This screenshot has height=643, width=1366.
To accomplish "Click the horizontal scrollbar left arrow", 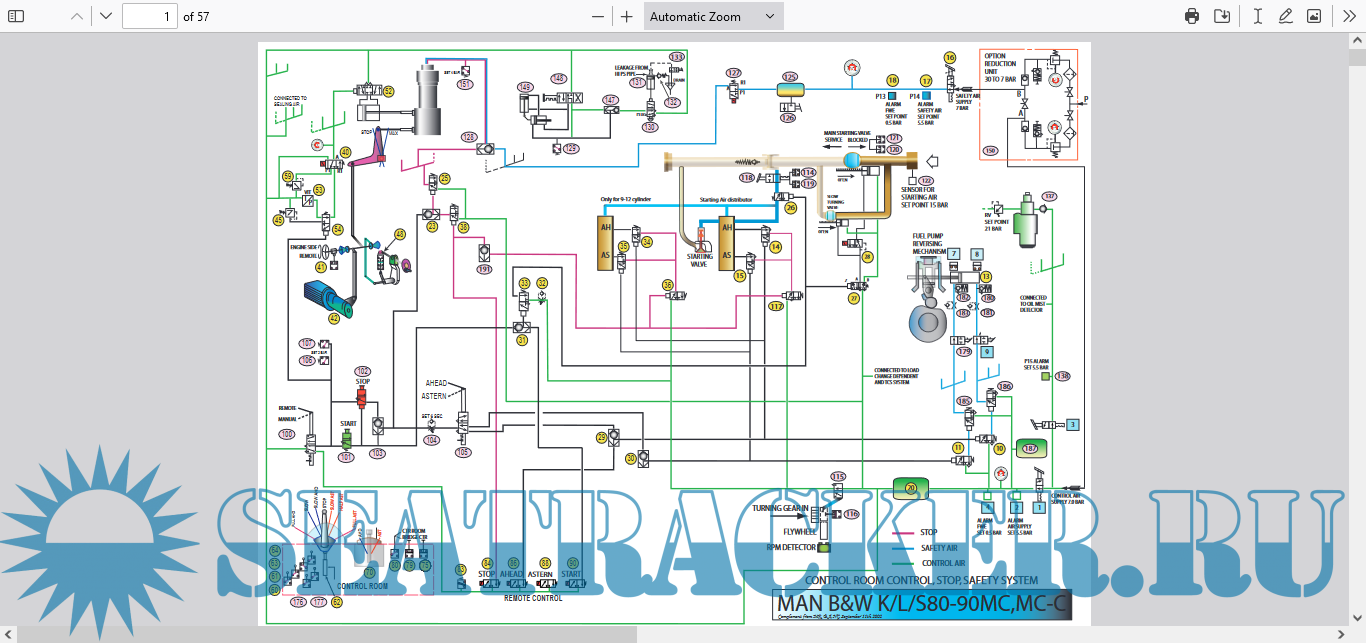I will (x=8, y=635).
